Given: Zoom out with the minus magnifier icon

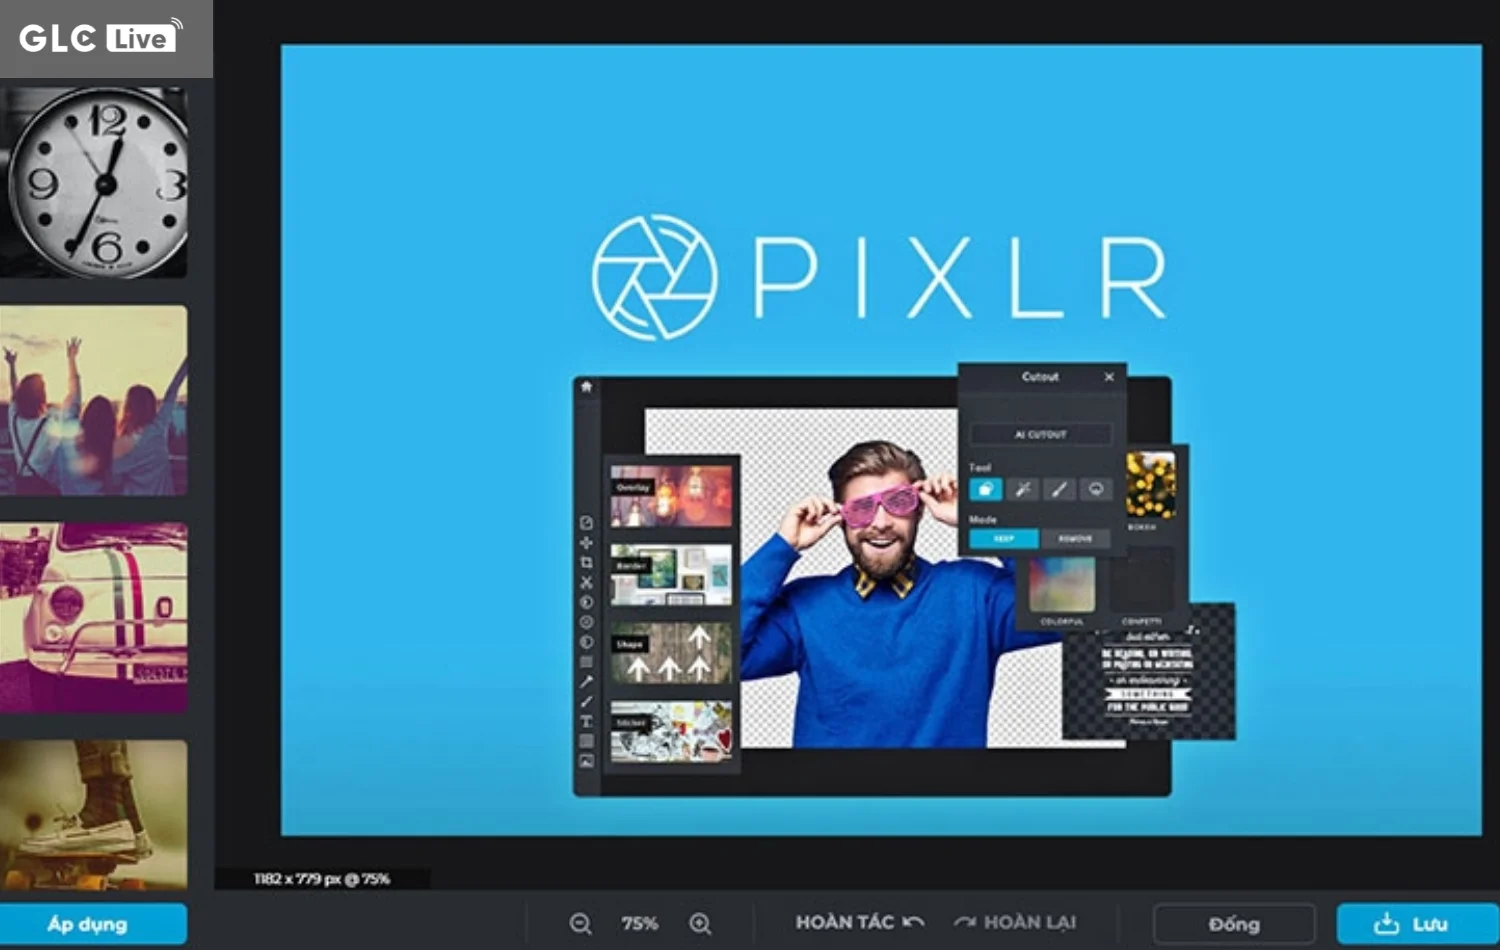Looking at the screenshot, I should [x=580, y=924].
